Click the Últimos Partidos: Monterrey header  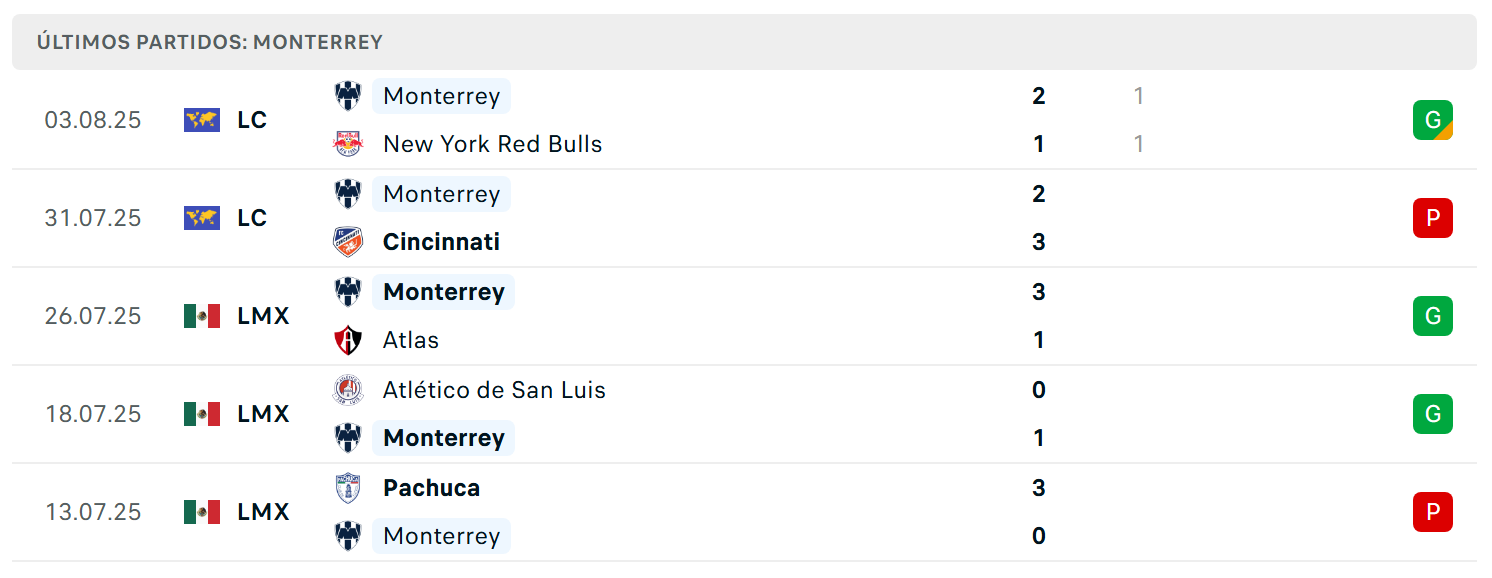coord(210,42)
